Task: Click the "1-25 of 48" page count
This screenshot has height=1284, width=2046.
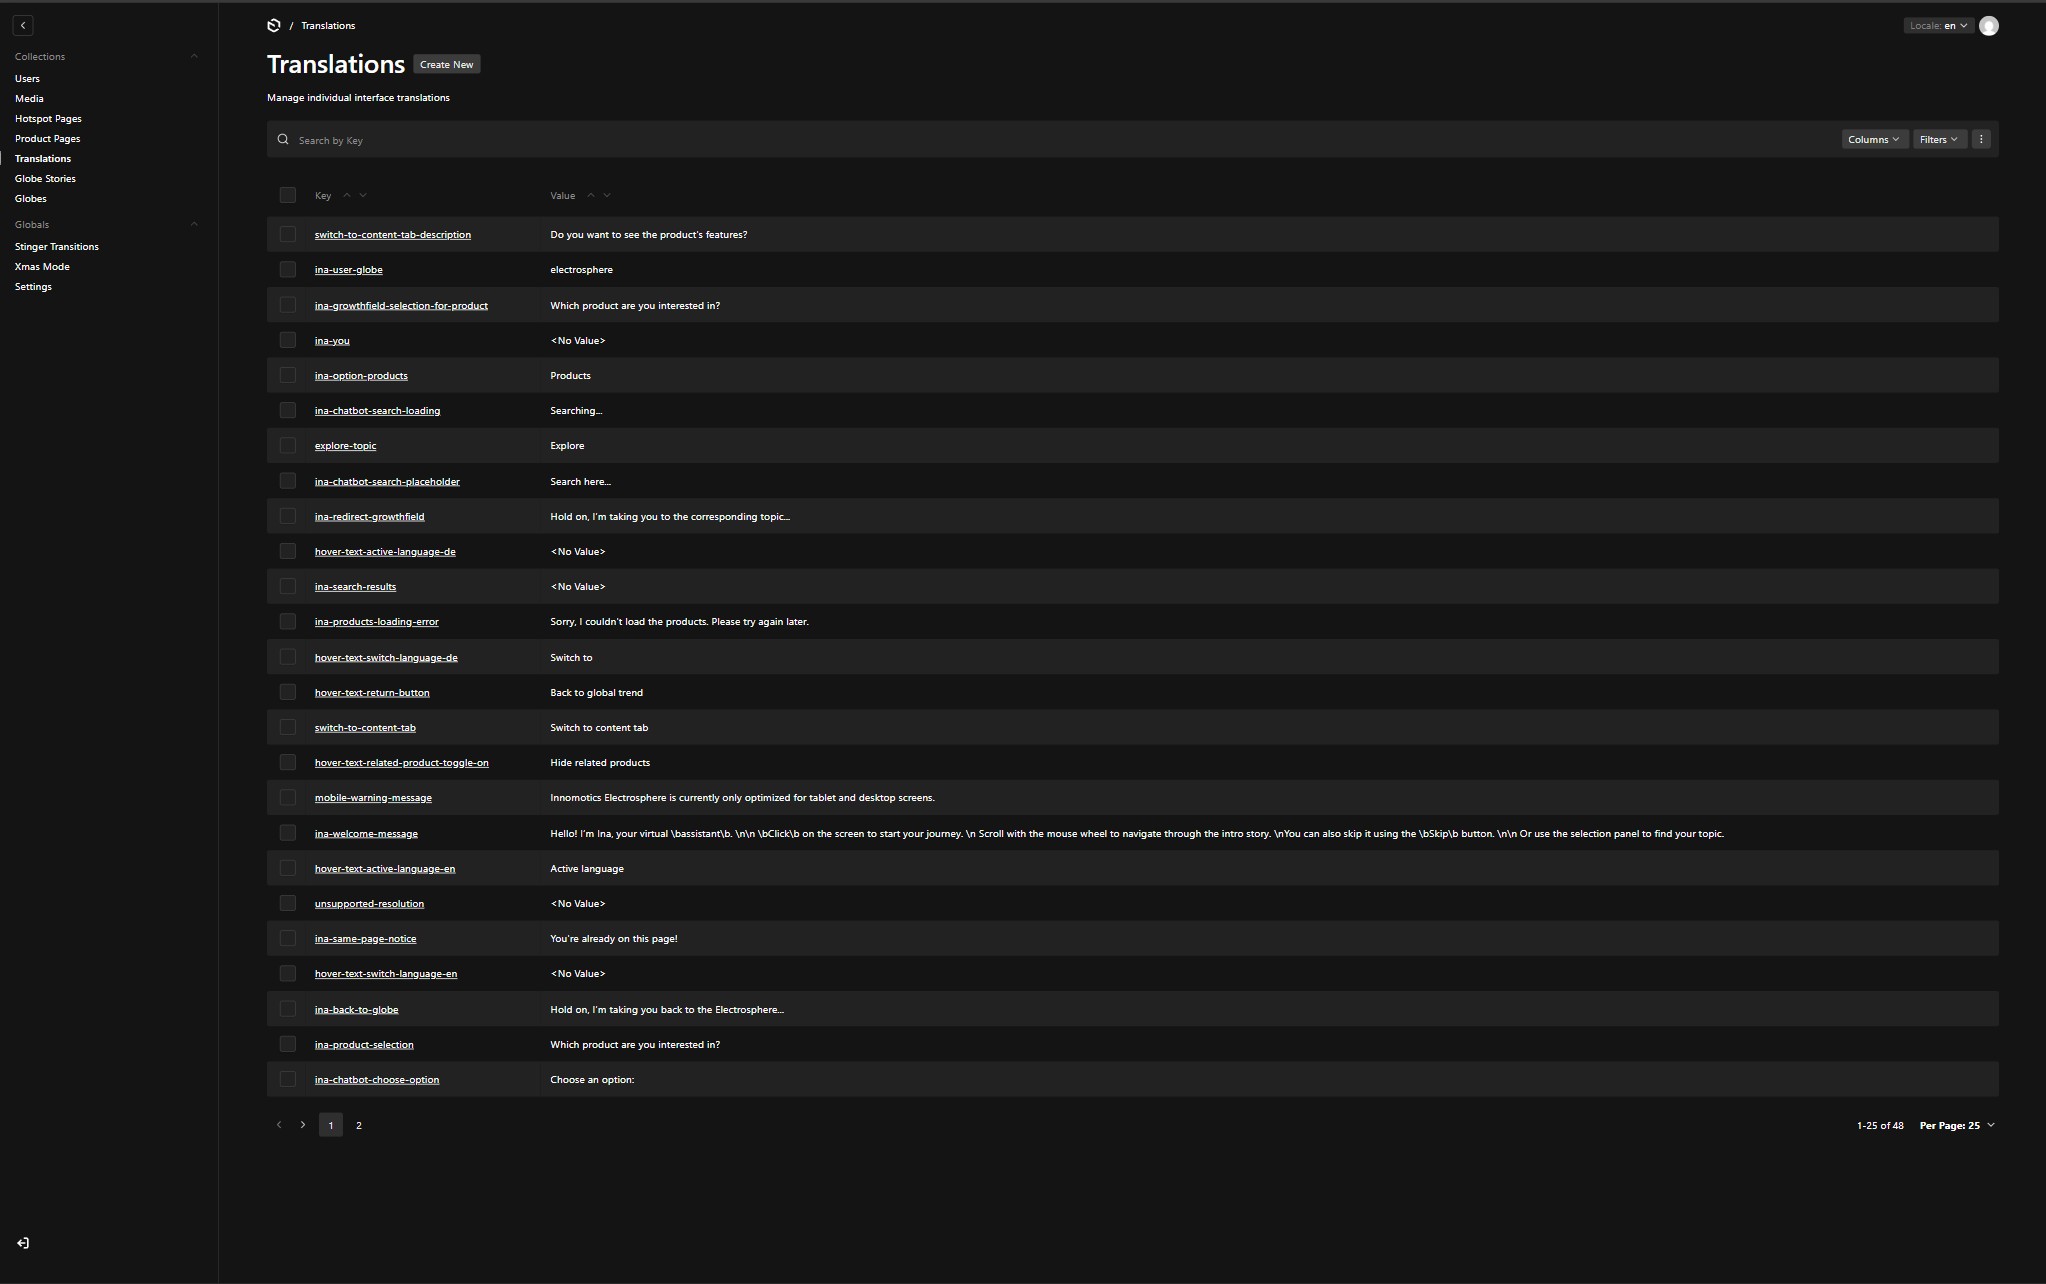Action: pyautogui.click(x=1880, y=1125)
